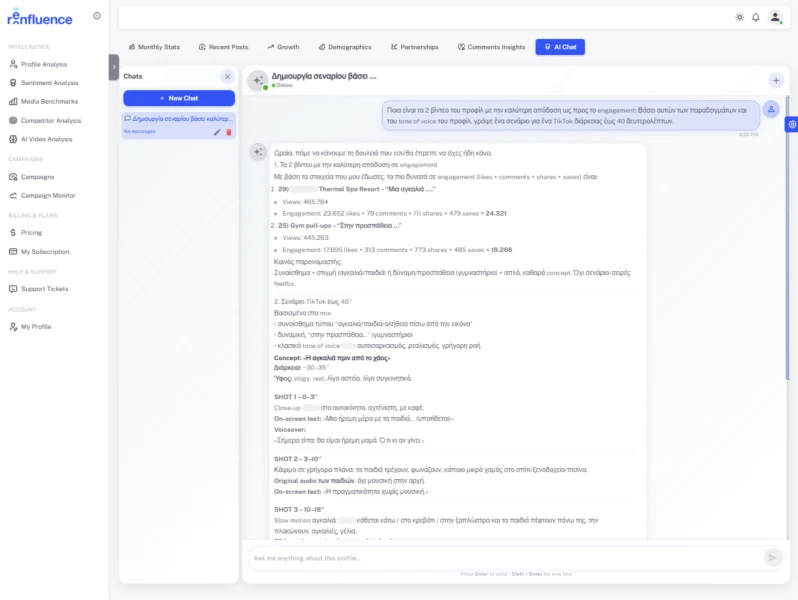Navigate to Competitor Analysis
The image size is (798, 600).
50,120
